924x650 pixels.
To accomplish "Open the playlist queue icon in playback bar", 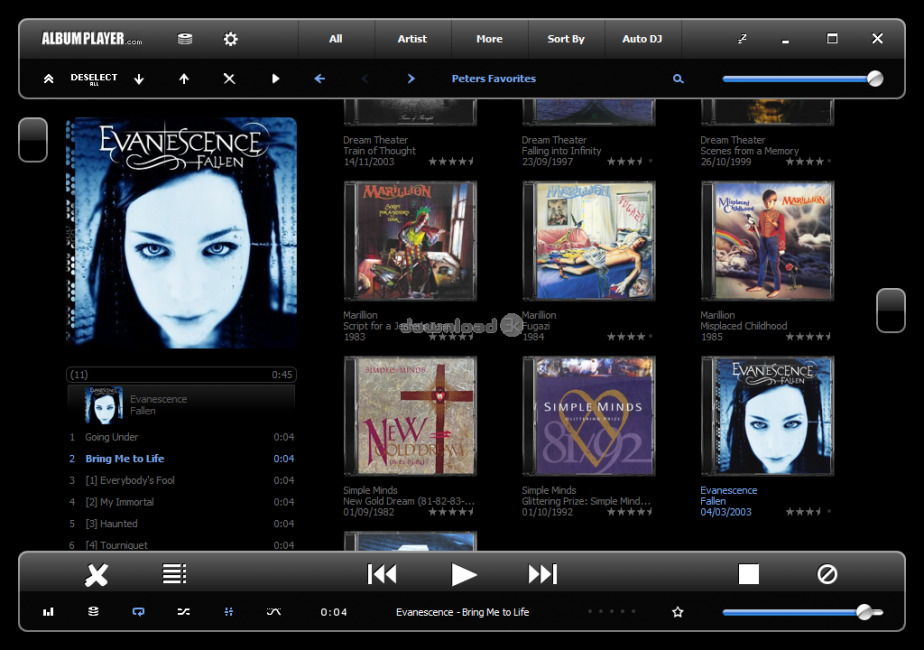I will pyautogui.click(x=174, y=573).
